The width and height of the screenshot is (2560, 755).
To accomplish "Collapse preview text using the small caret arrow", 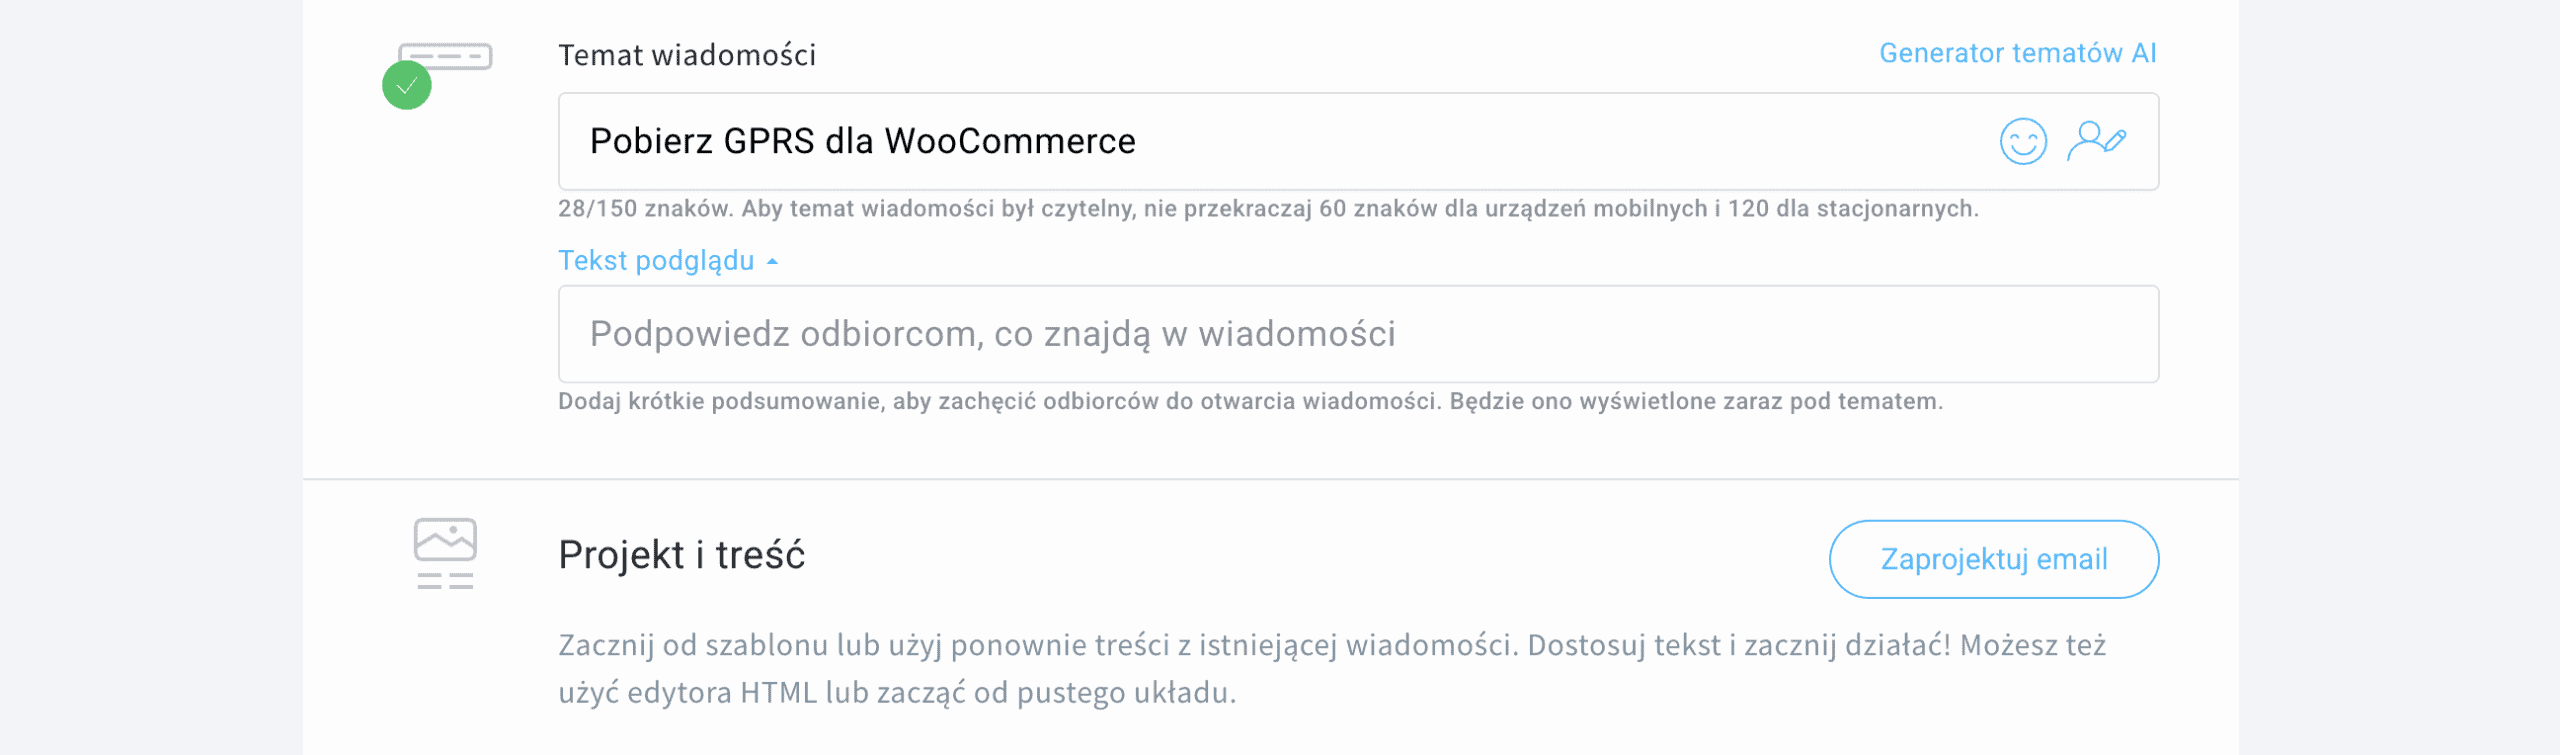I will click(x=772, y=262).
